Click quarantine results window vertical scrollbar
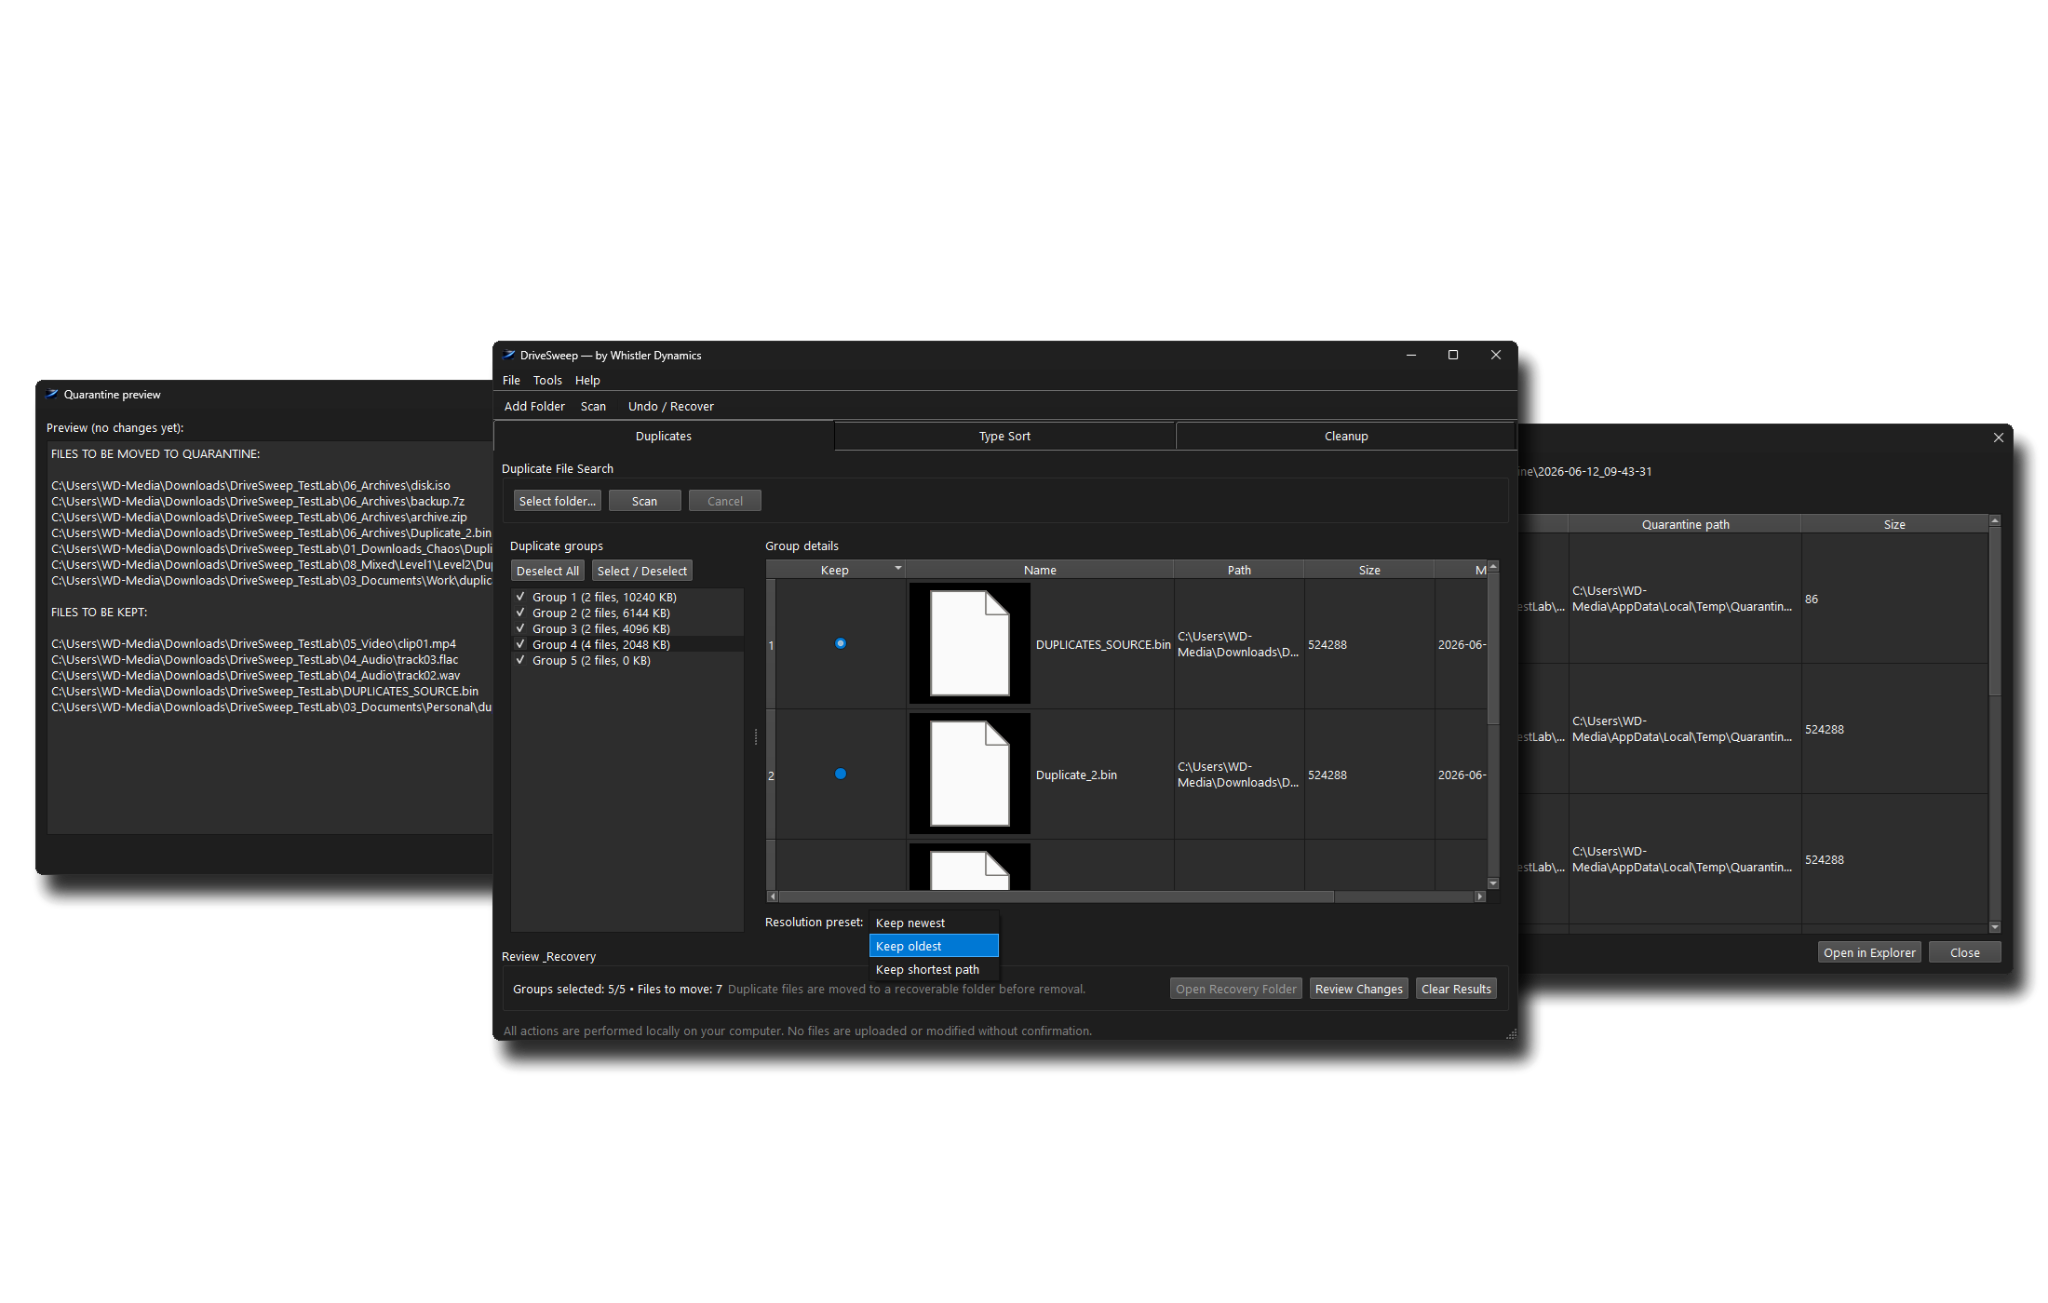This screenshot has height=1303, width=2048. coord(1994,612)
